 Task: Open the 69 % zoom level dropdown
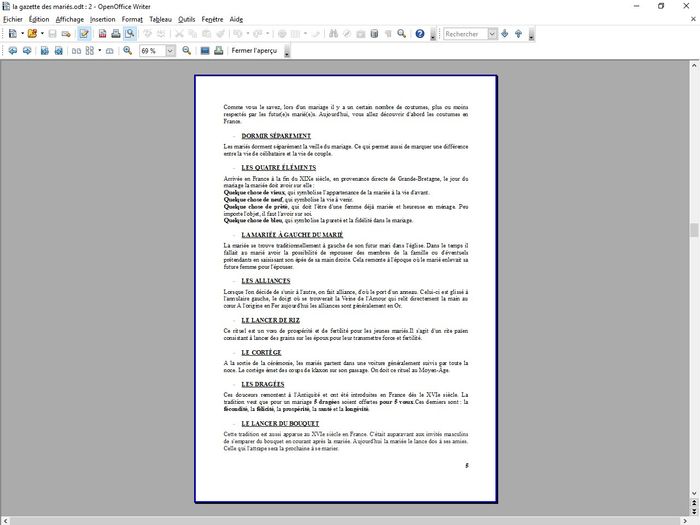coord(170,51)
